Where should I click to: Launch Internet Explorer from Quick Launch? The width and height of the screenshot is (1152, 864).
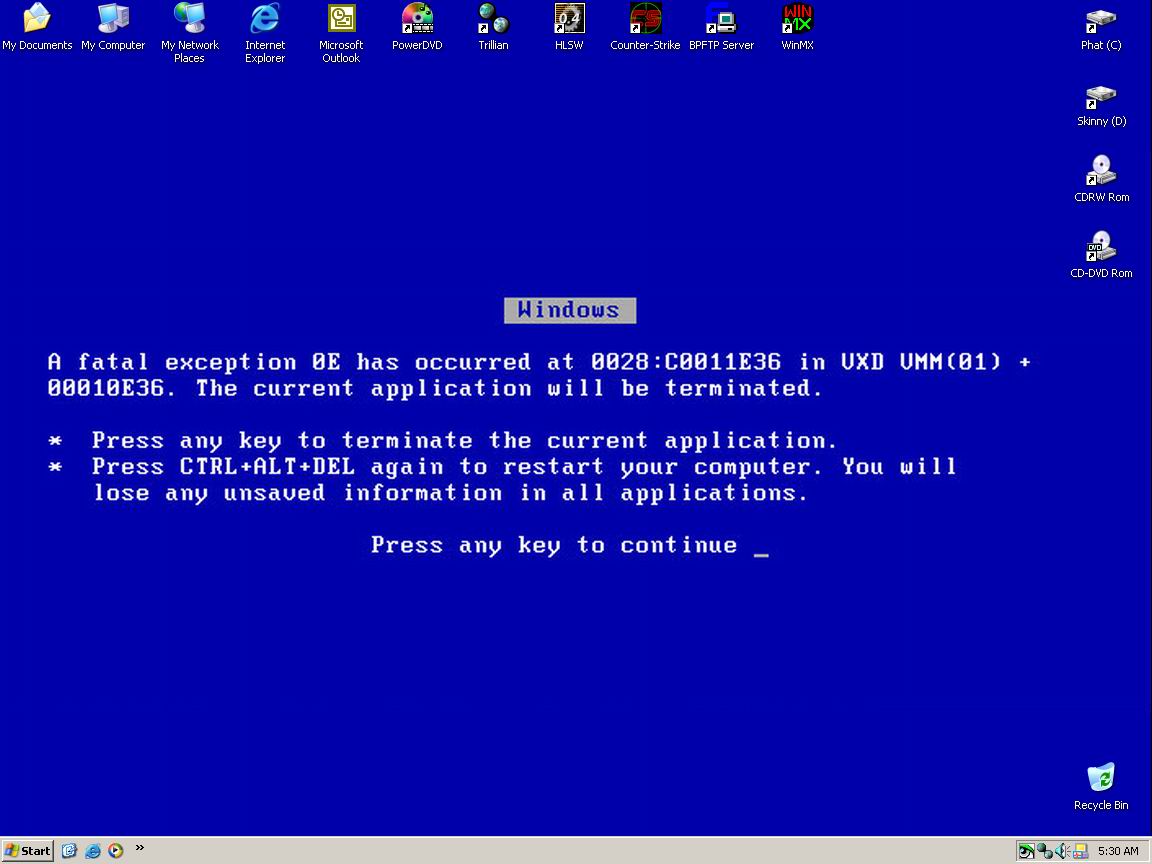(93, 851)
